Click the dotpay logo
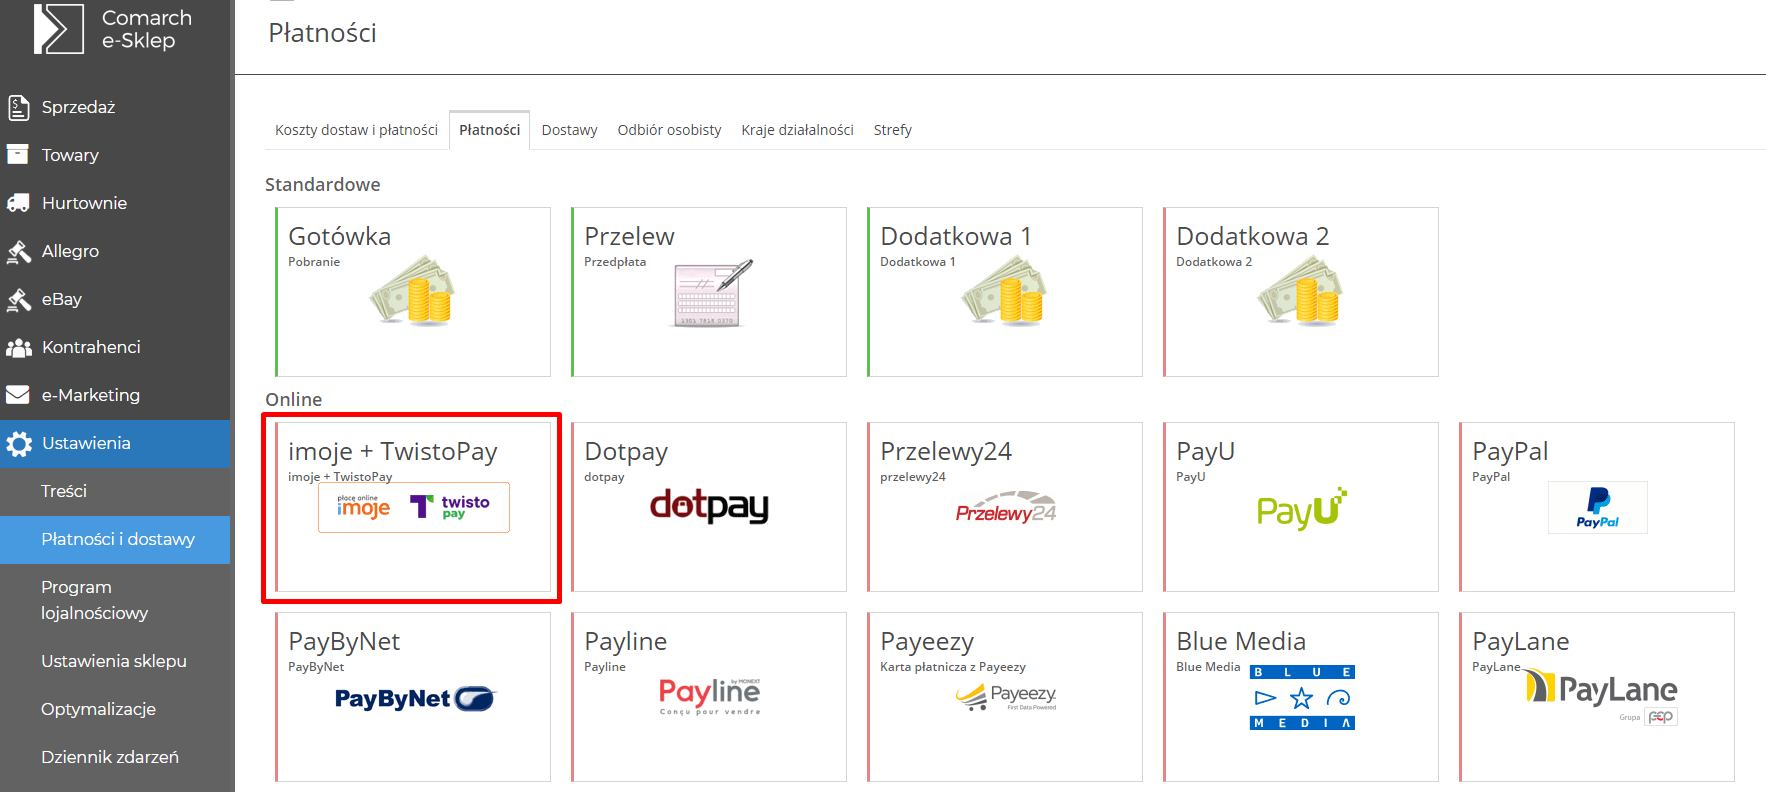1766x792 pixels. coord(709,506)
